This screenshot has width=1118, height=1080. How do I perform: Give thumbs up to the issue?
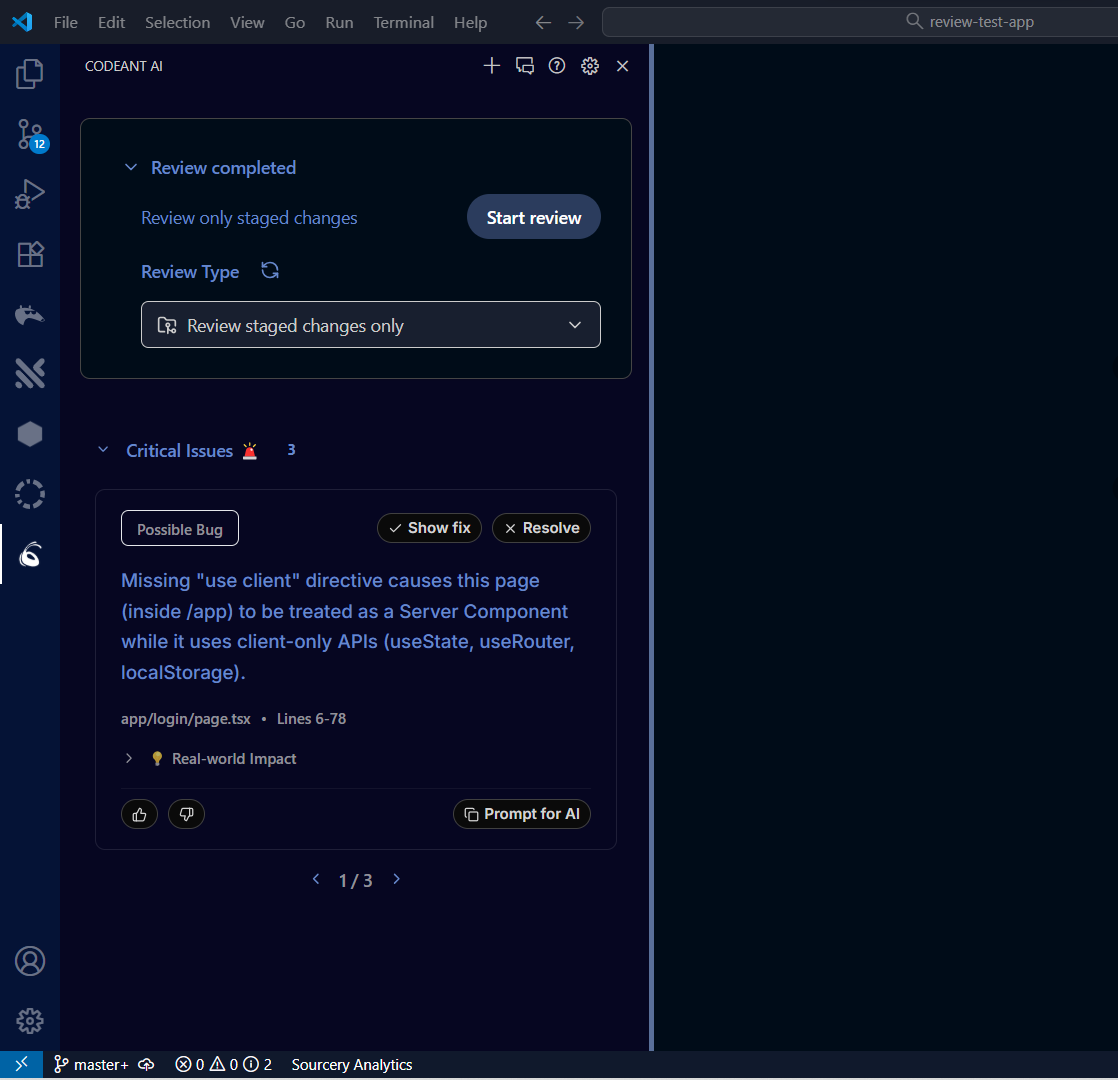(x=139, y=814)
